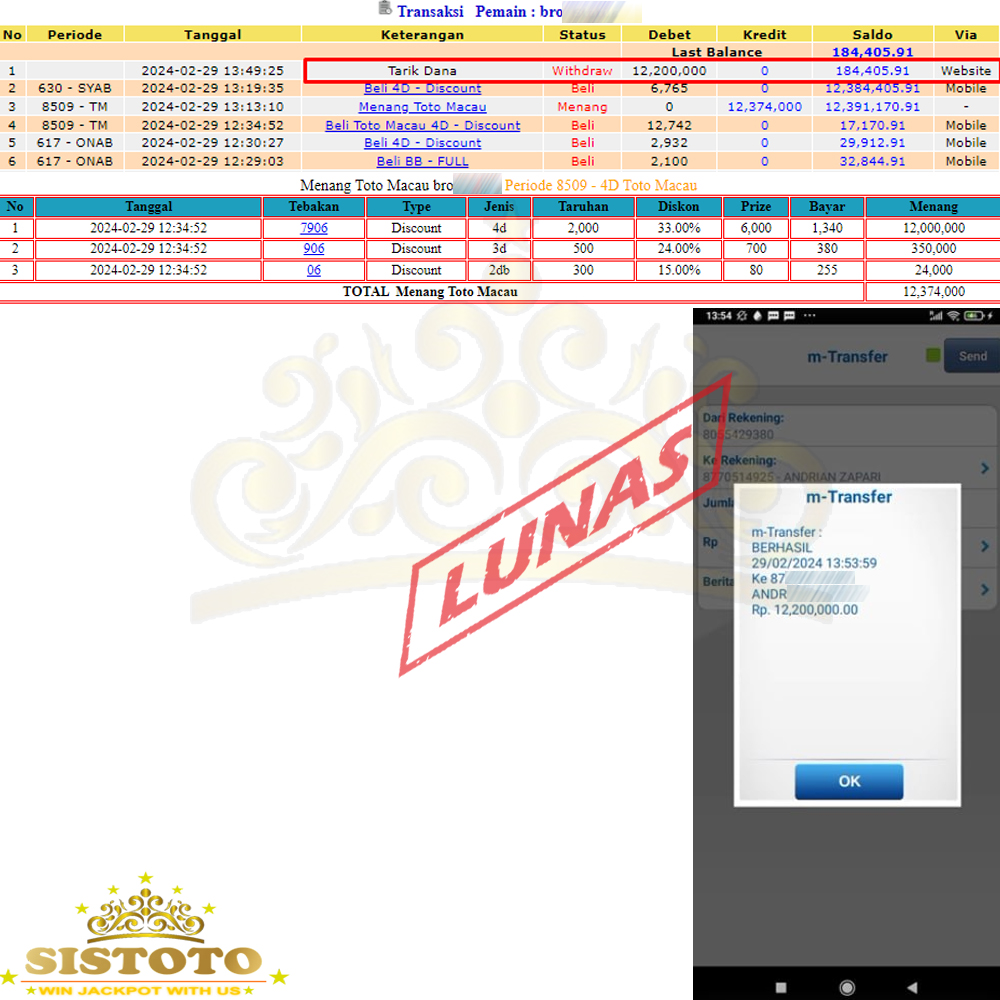Tap the Android home circle button
The width and height of the screenshot is (1000, 1000).
pyautogui.click(x=847, y=987)
